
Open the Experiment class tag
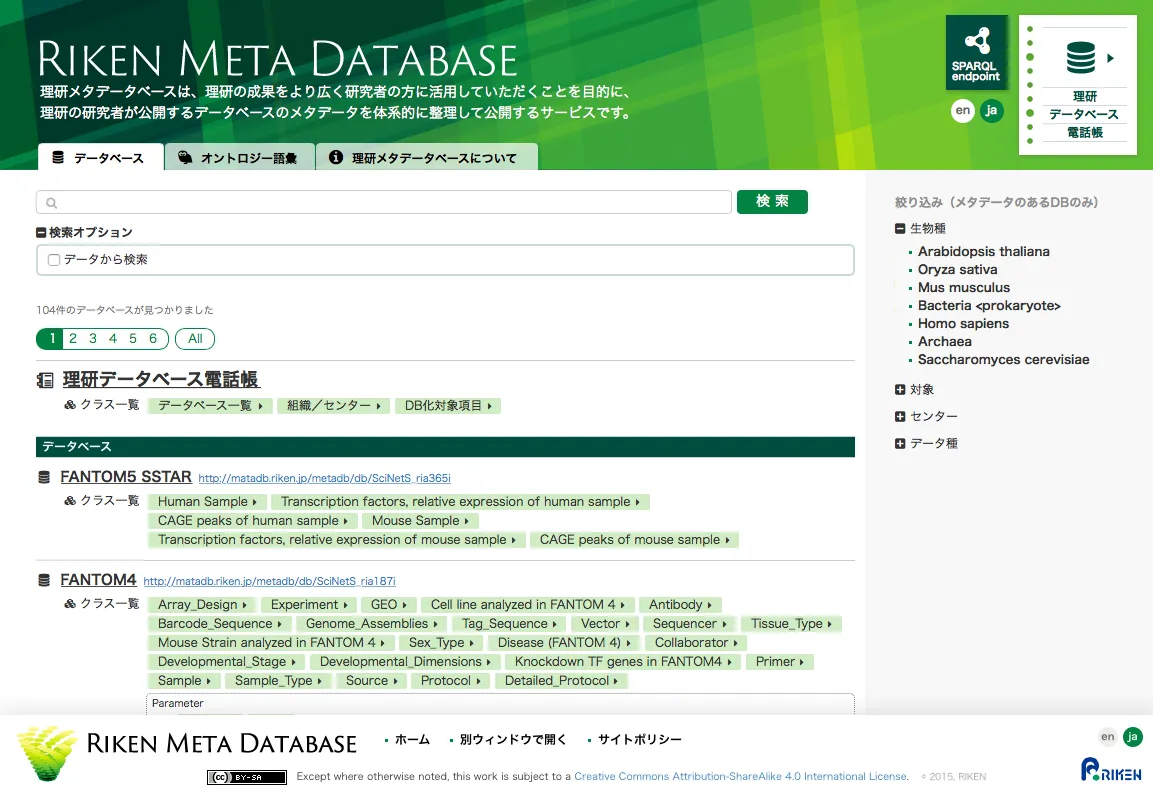click(309, 605)
